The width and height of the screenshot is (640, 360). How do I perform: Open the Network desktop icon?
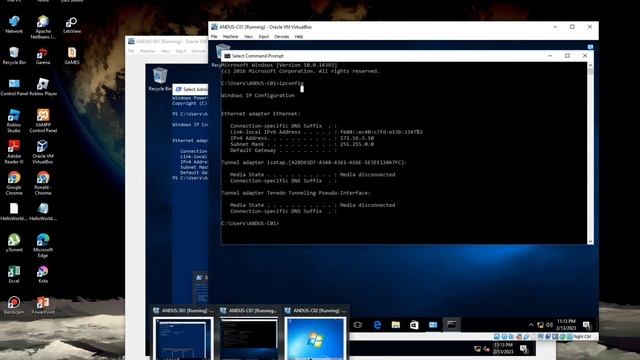click(14, 24)
